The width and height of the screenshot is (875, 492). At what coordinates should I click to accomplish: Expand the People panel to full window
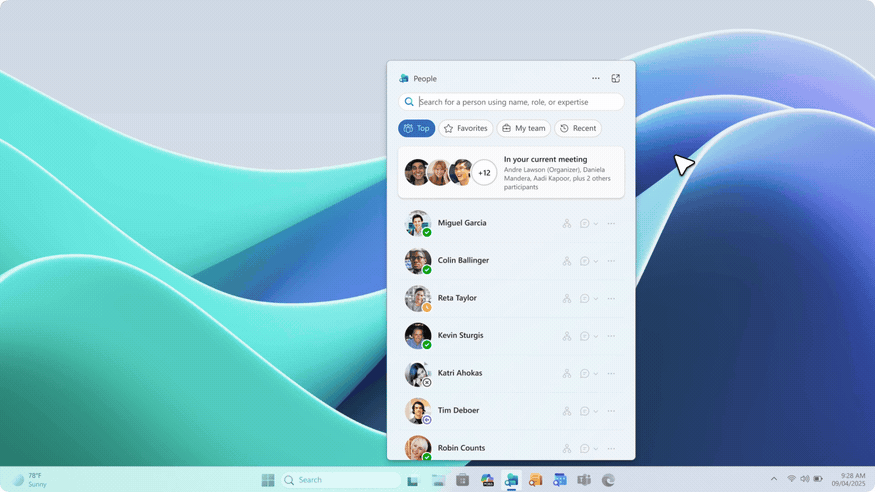click(616, 79)
